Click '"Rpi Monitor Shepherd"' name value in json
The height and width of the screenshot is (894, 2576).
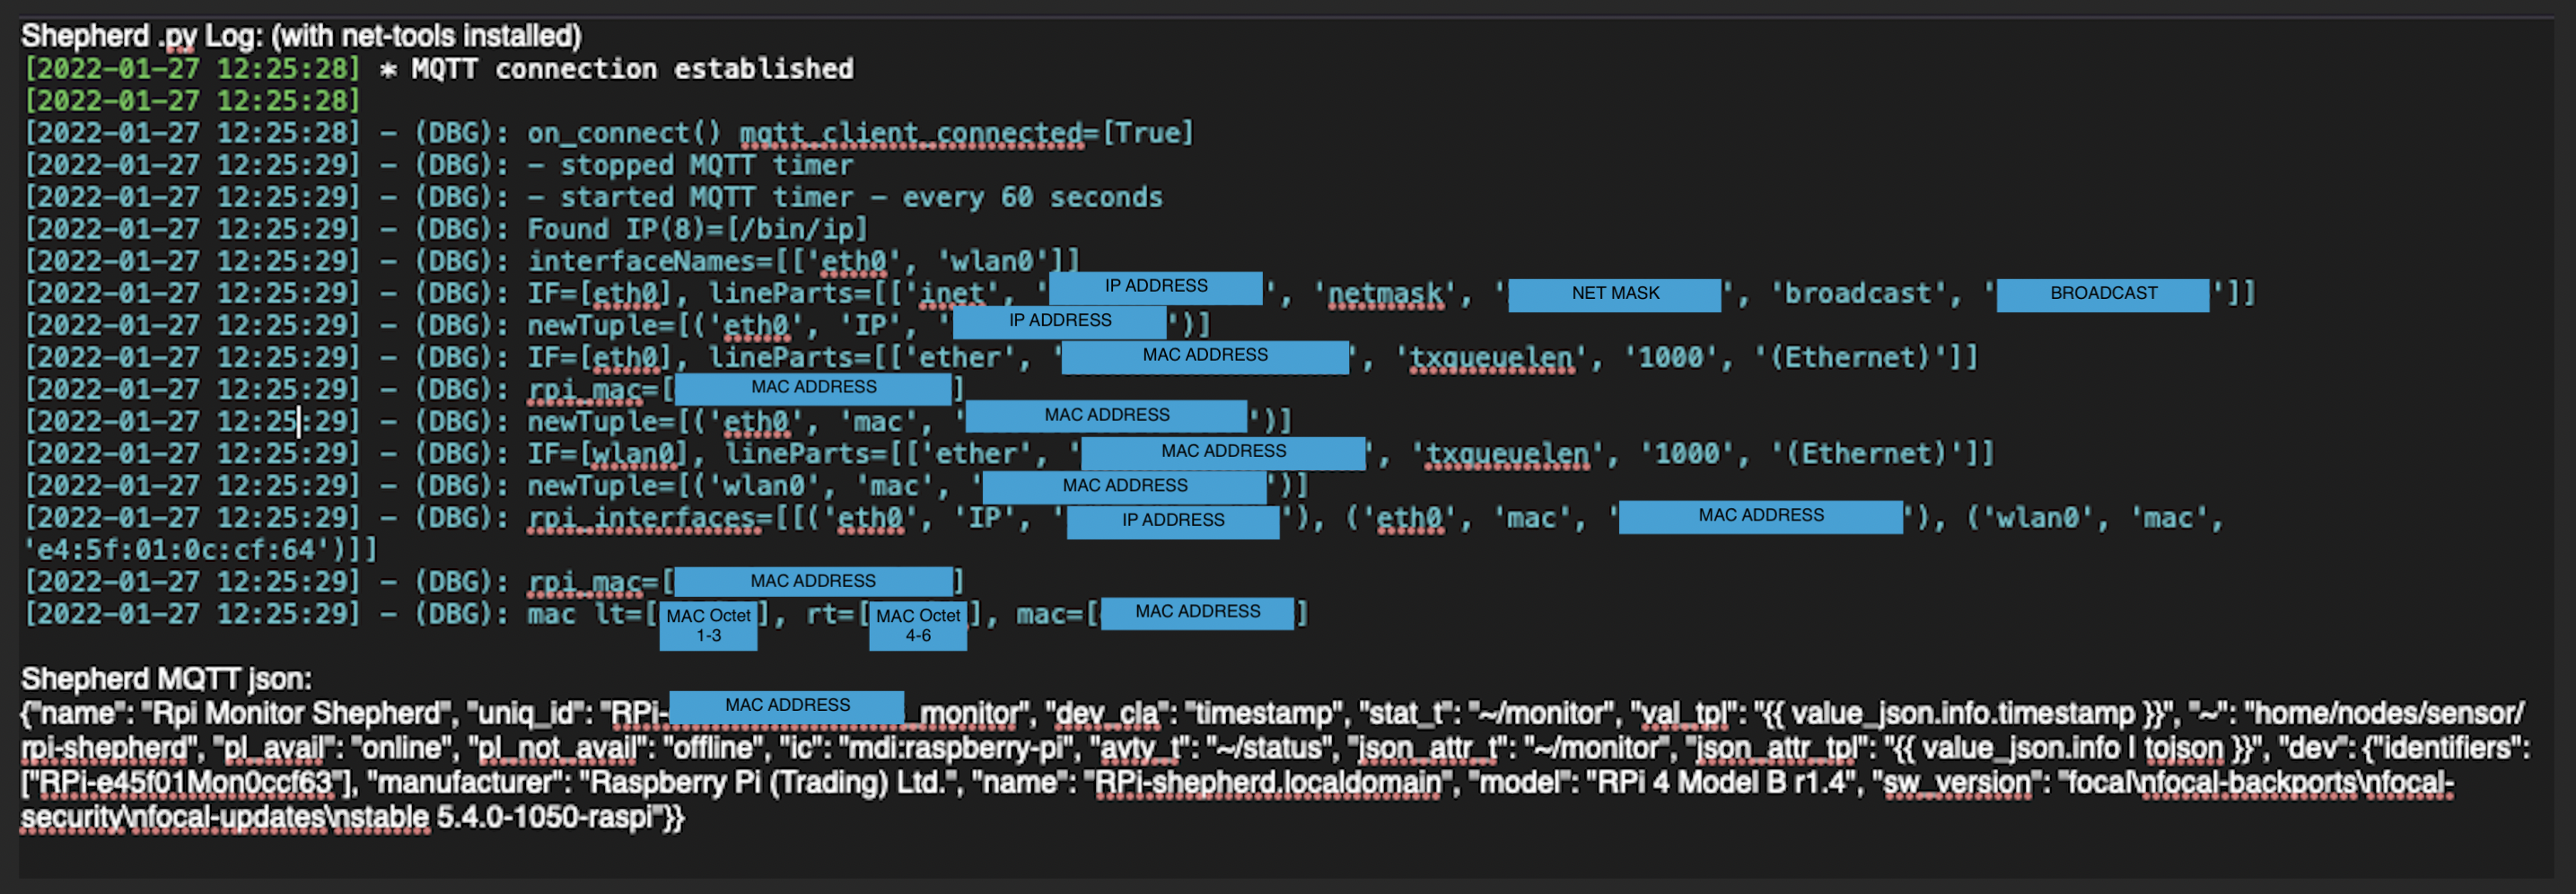tap(298, 713)
